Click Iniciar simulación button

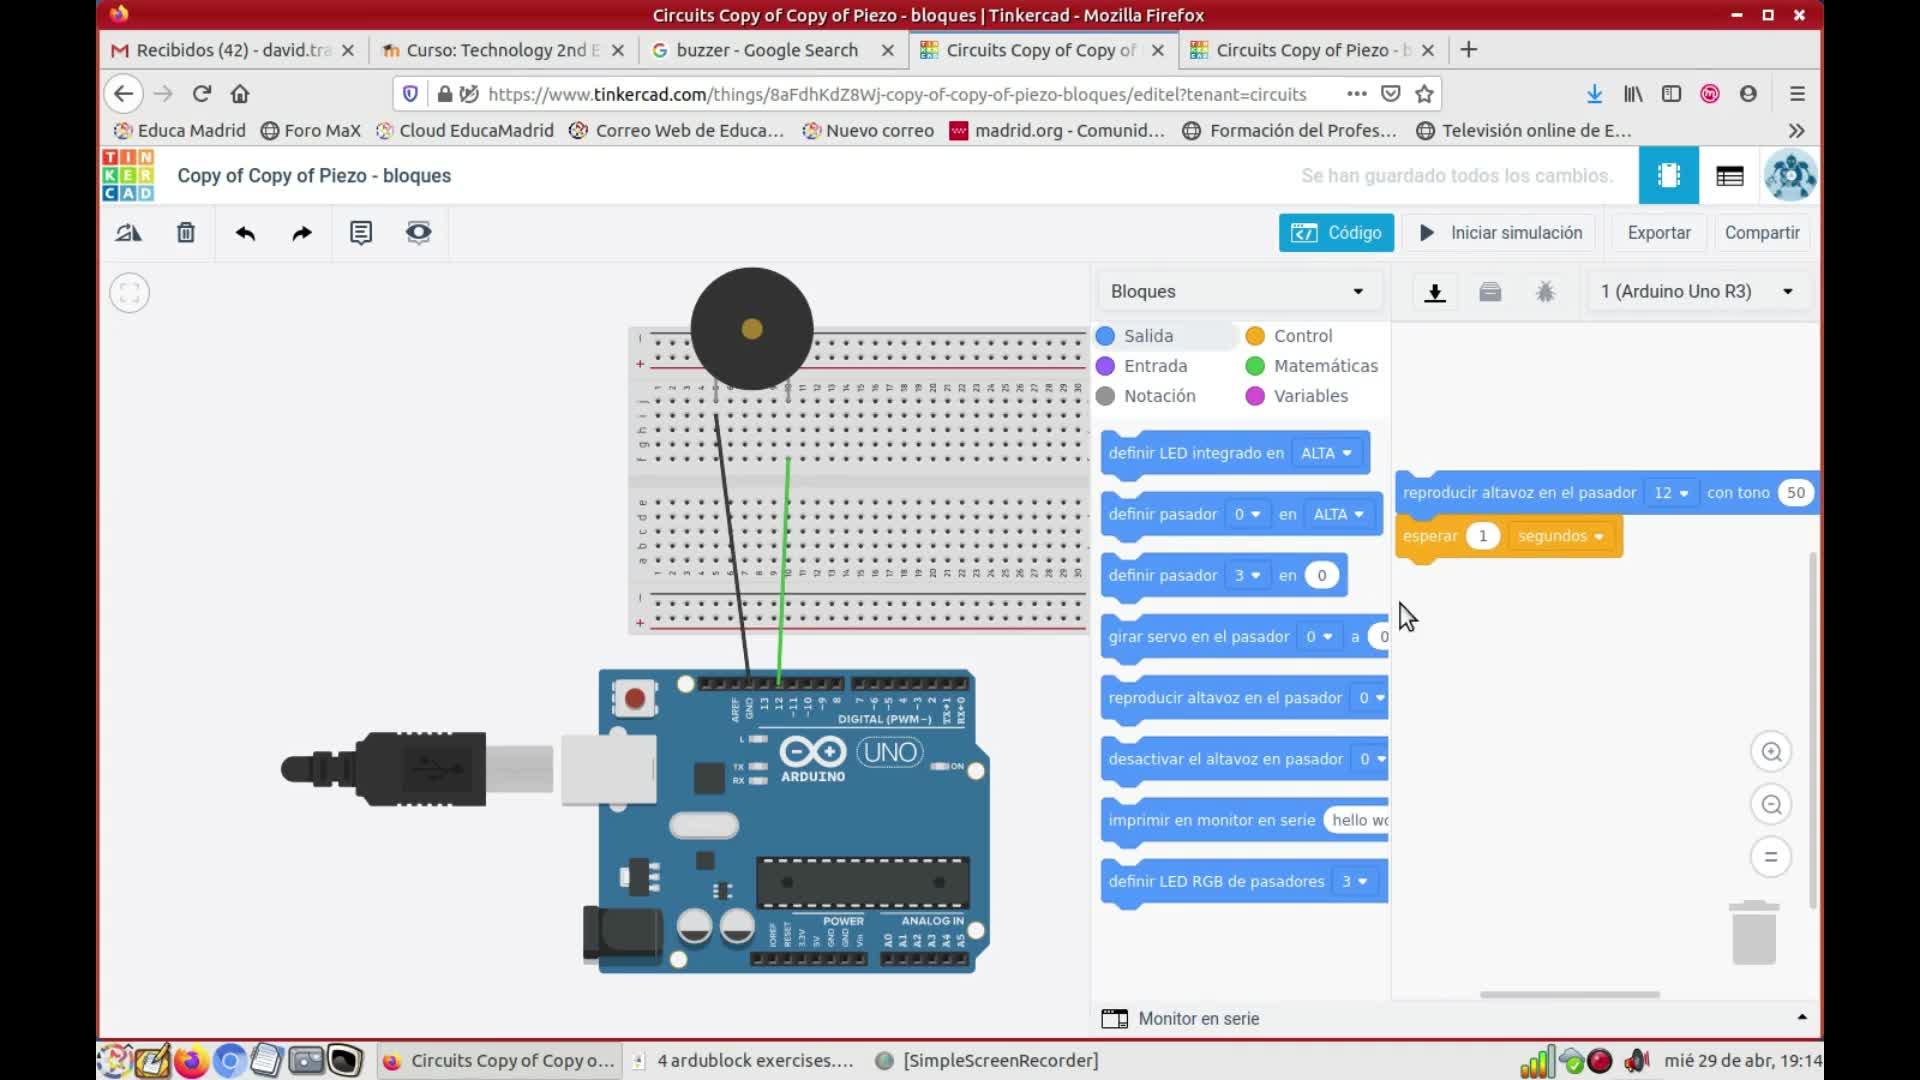[x=1501, y=233]
